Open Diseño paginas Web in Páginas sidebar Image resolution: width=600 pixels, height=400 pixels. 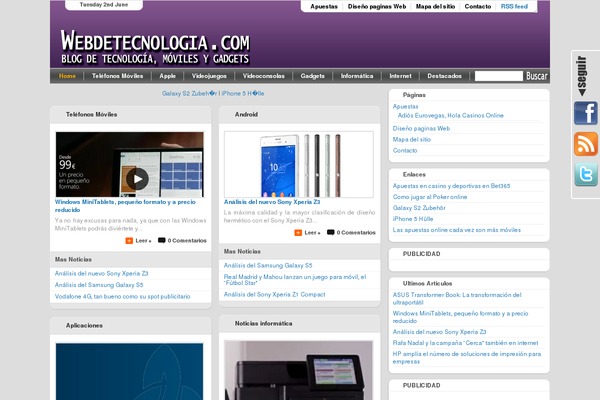point(421,128)
